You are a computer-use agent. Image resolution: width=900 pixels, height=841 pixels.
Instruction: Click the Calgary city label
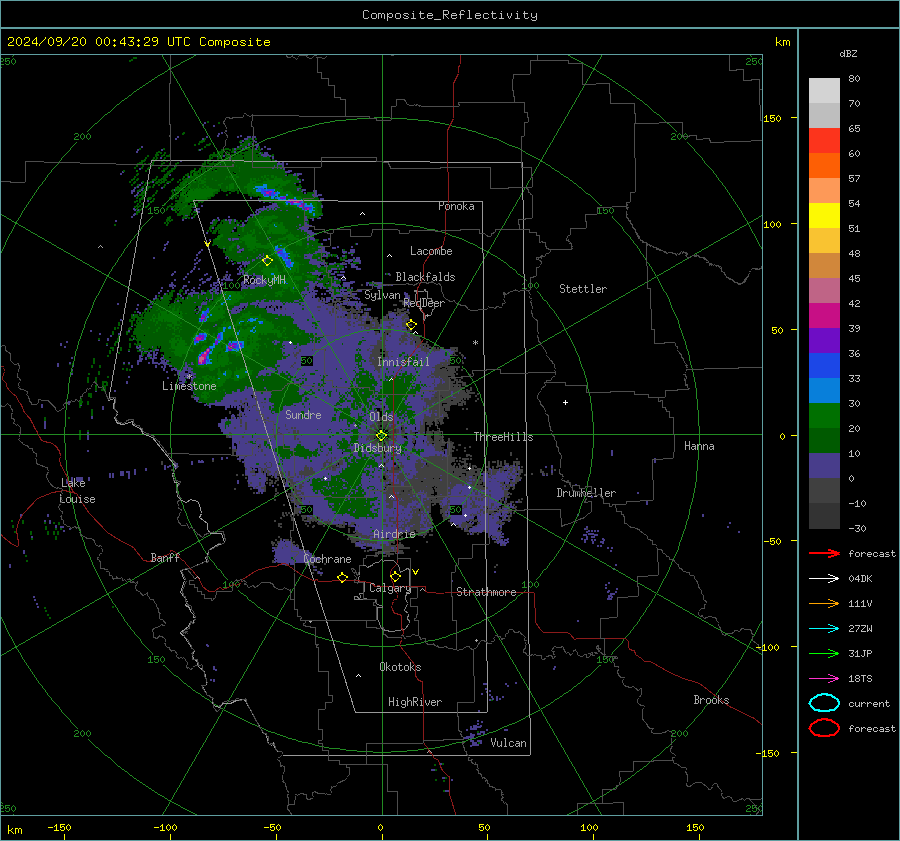(x=390, y=588)
